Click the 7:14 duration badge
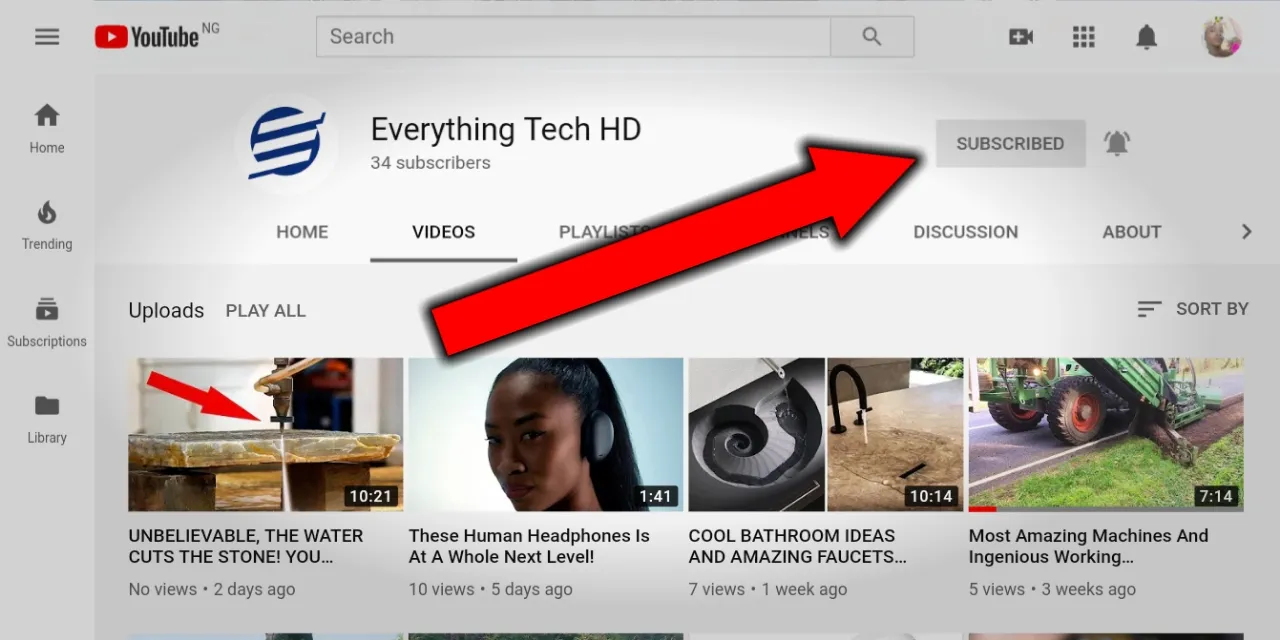The height and width of the screenshot is (640, 1280). (1215, 496)
